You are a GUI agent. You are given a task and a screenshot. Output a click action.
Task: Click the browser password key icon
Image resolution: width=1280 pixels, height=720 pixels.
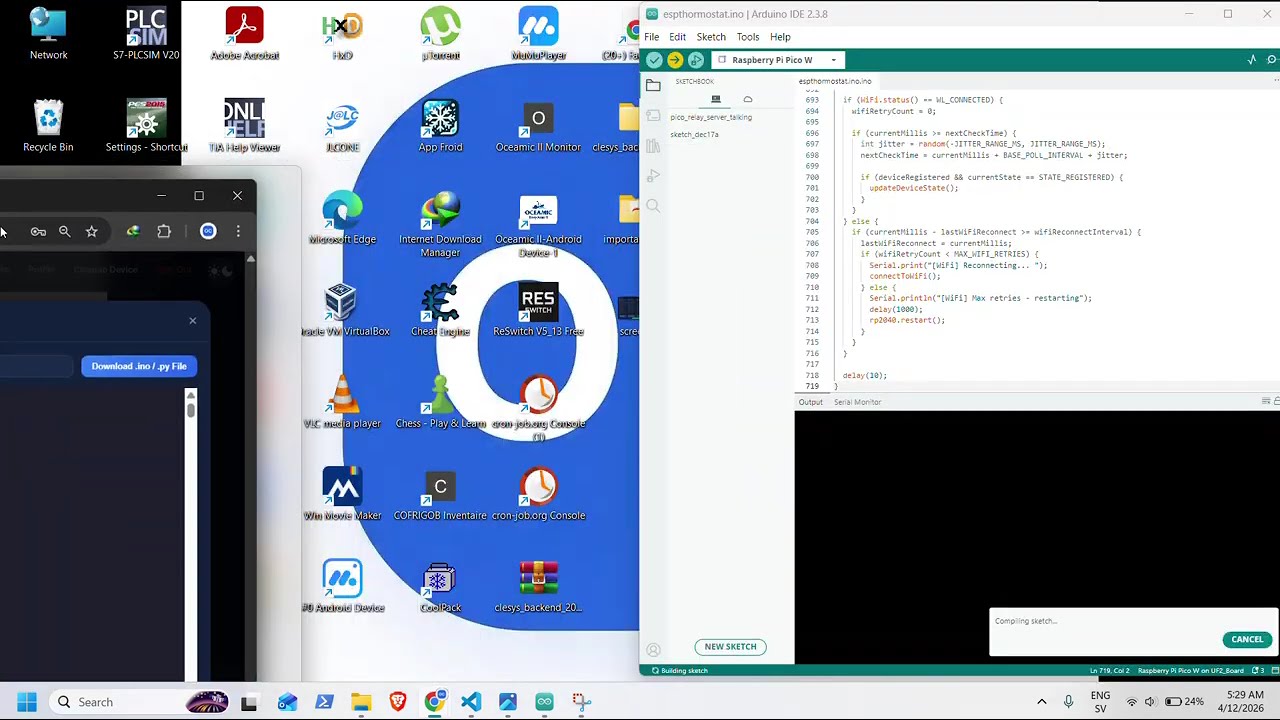tap(38, 232)
